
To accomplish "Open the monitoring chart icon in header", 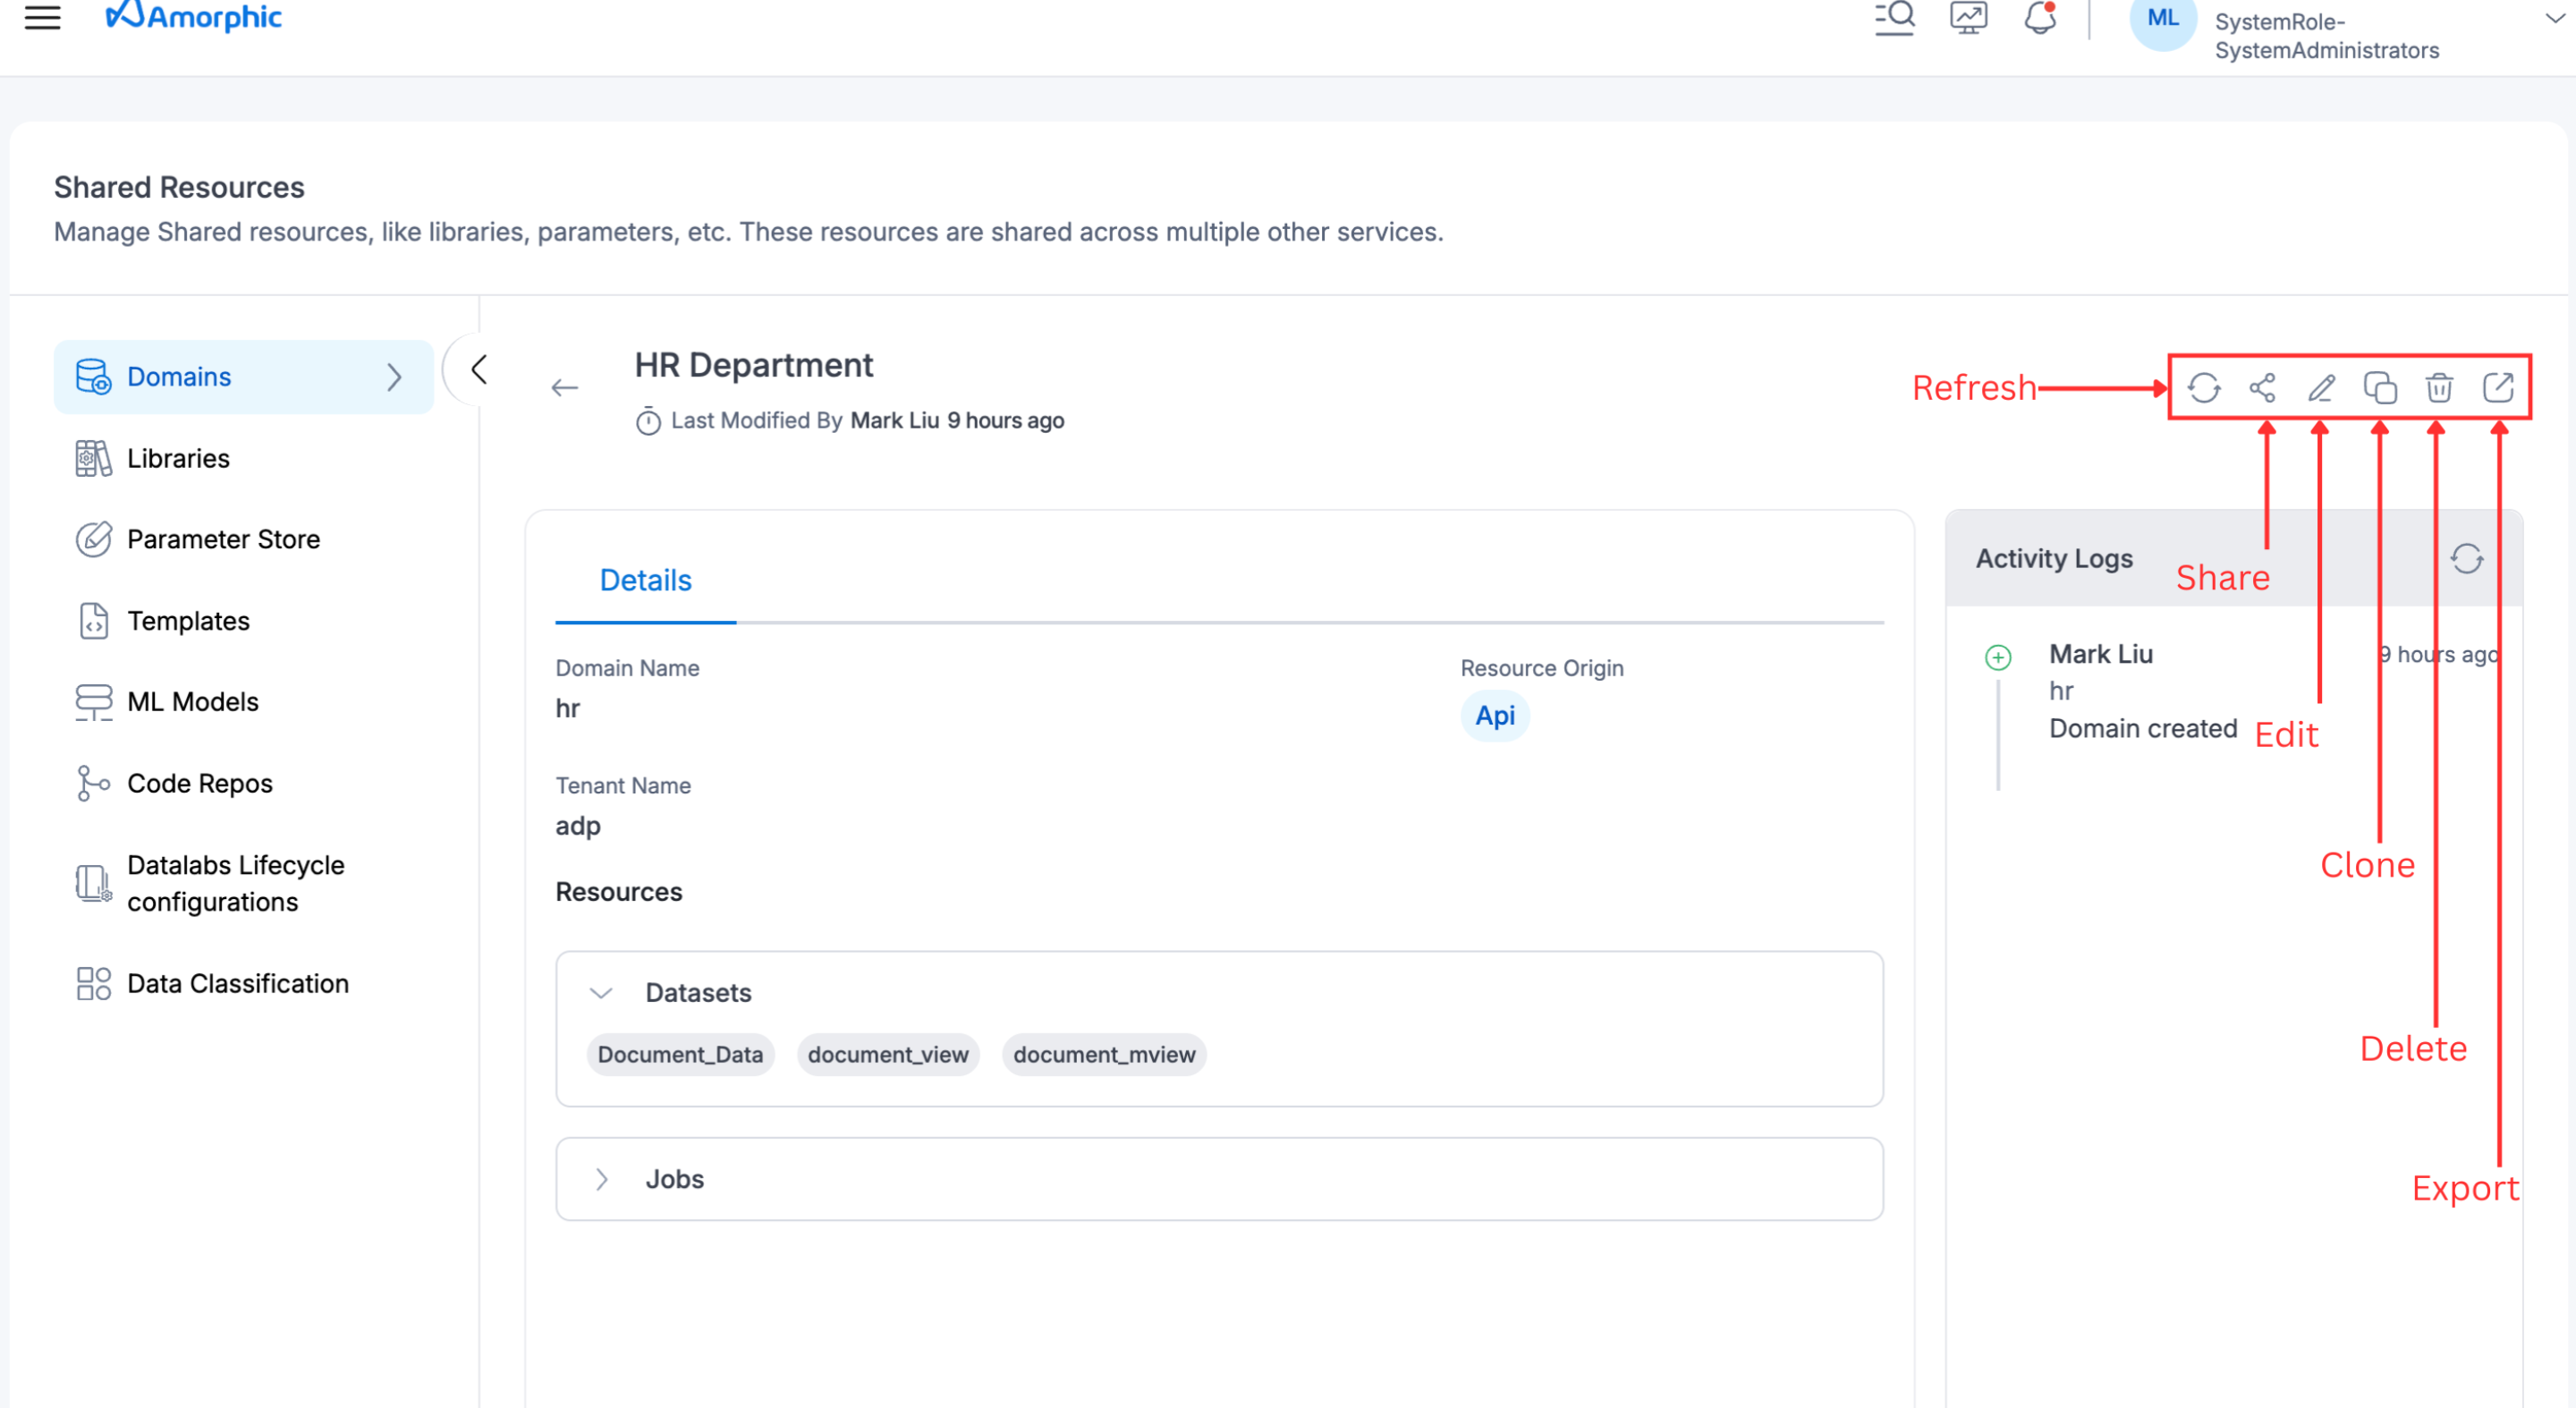I will [x=1968, y=18].
